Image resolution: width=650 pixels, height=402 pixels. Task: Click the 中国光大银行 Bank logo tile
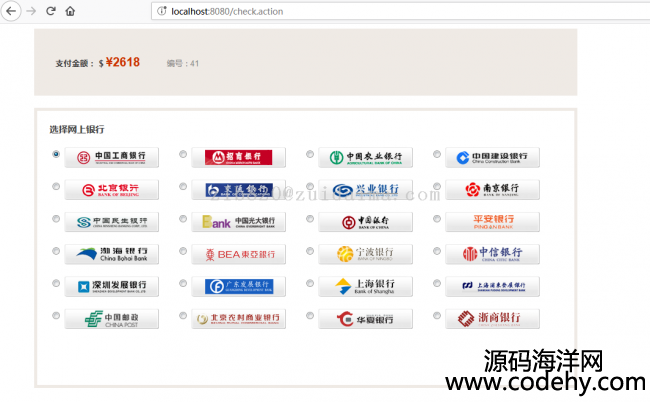[x=238, y=222]
